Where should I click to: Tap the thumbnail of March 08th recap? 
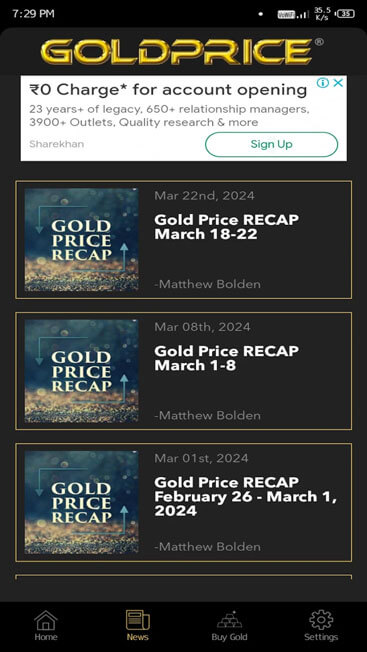81,371
